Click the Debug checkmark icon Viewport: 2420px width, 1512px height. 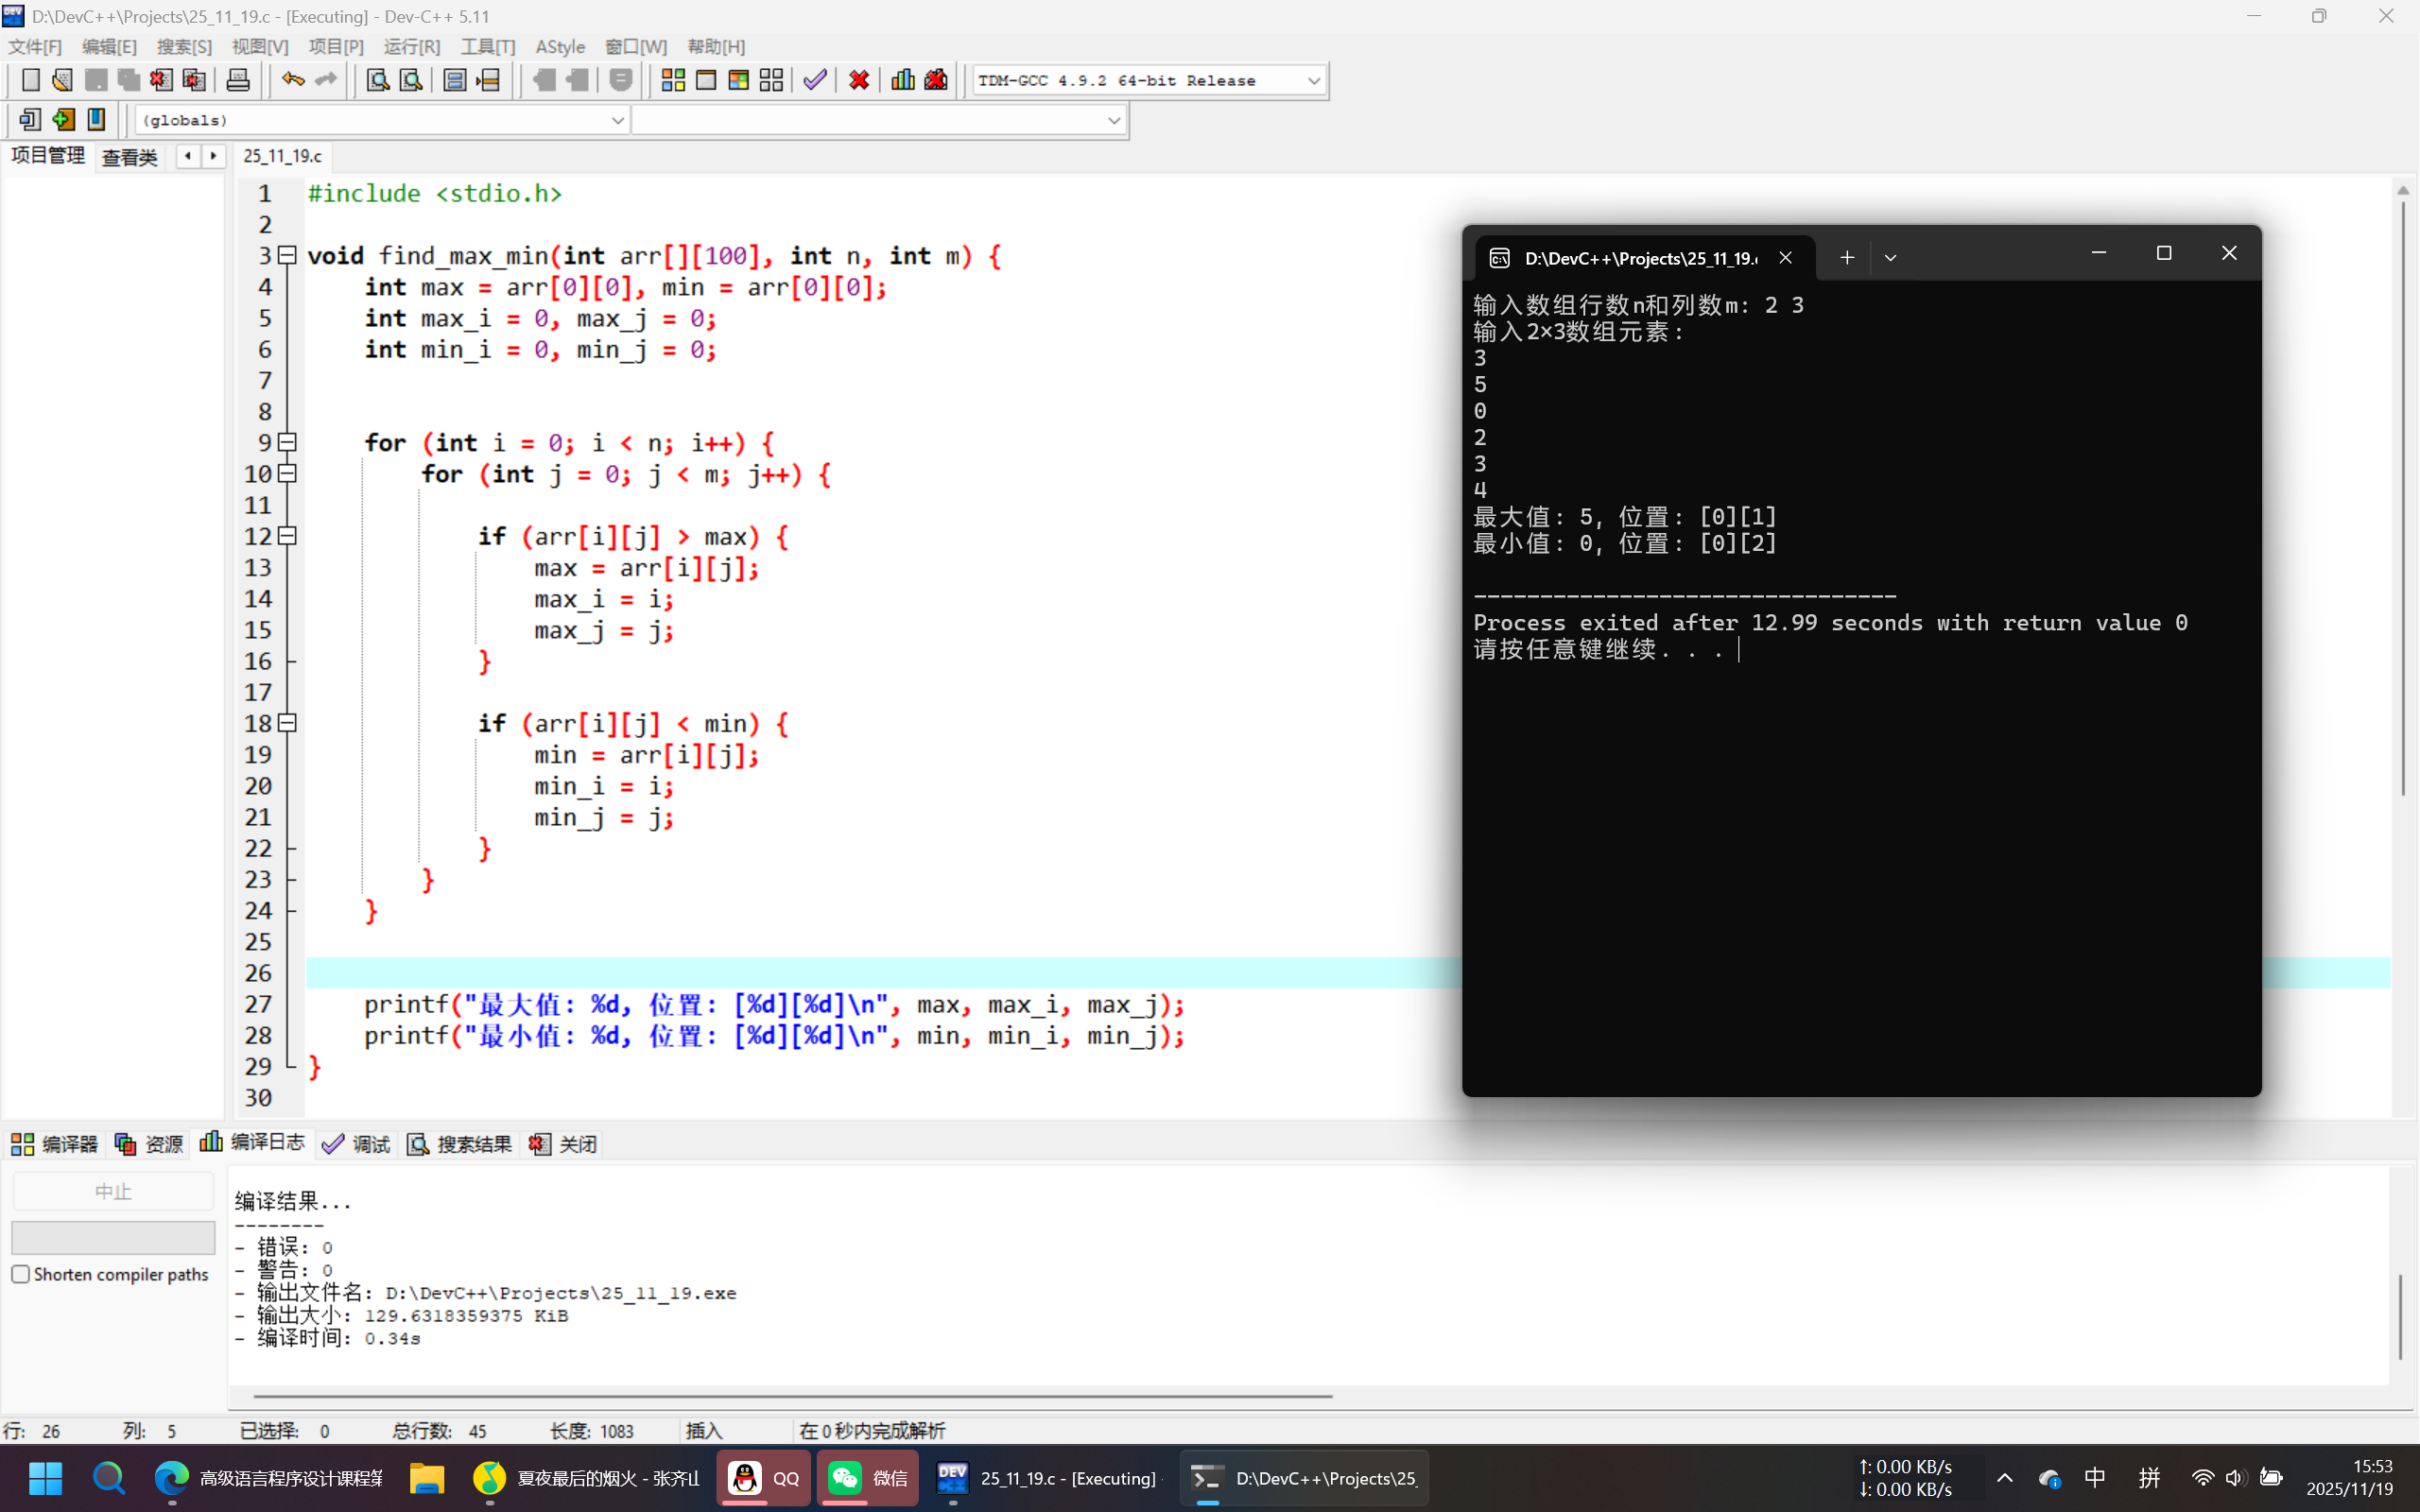(x=815, y=80)
